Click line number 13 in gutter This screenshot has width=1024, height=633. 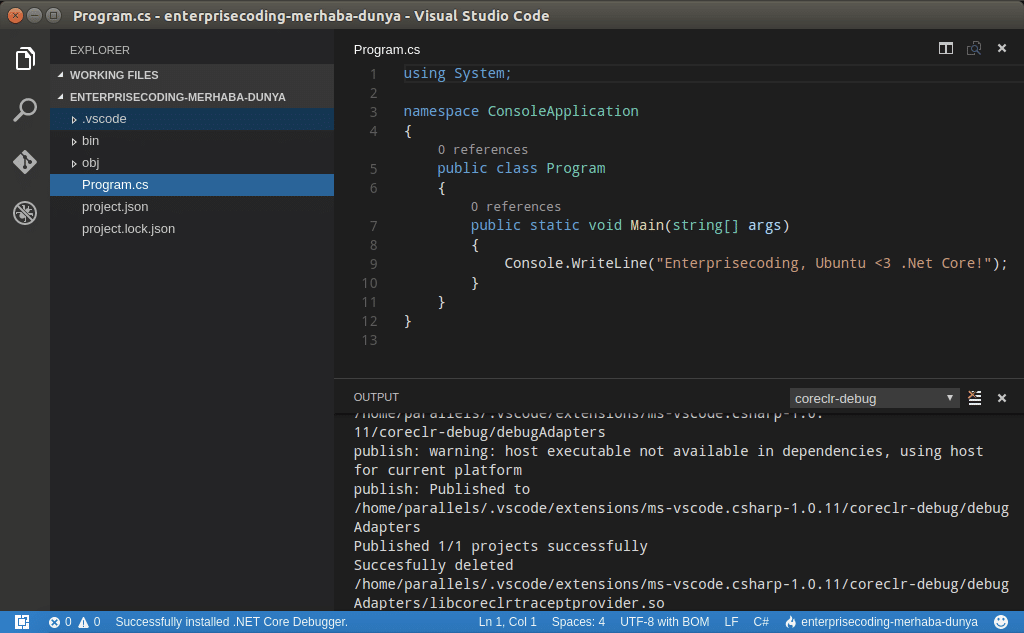coord(370,340)
